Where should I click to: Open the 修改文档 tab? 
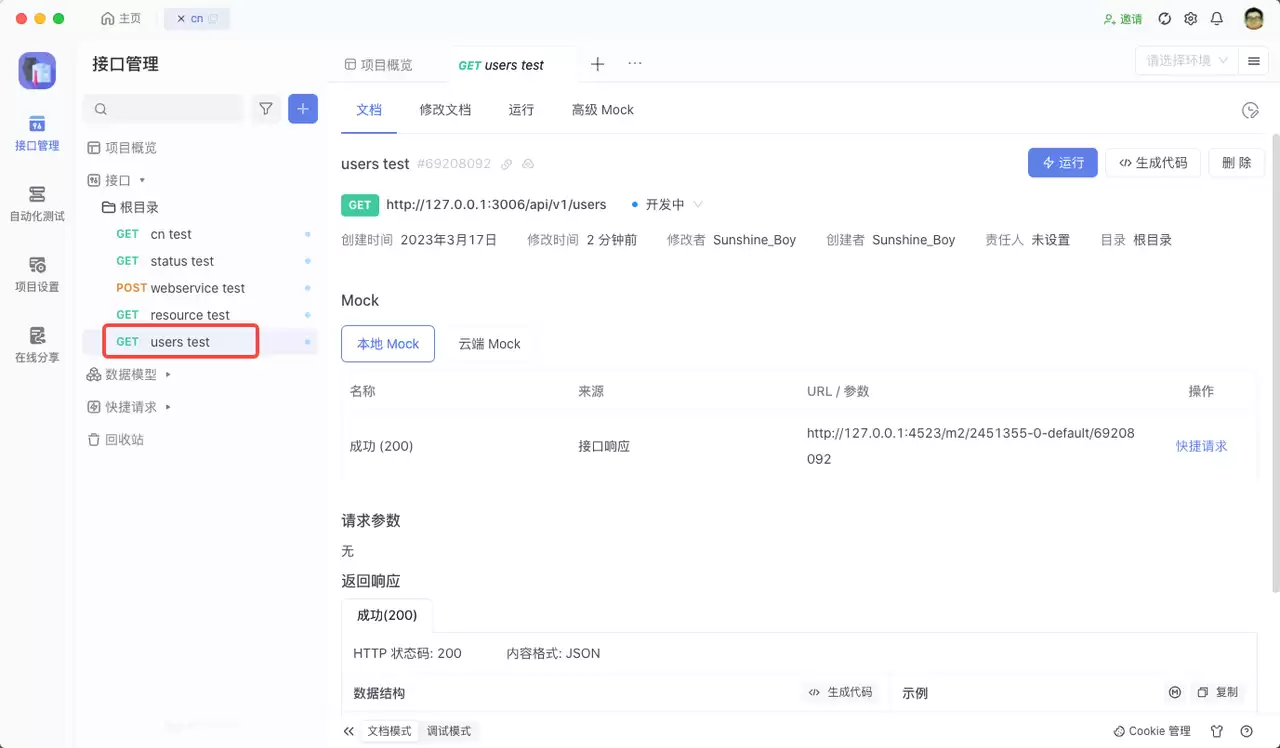tap(445, 110)
